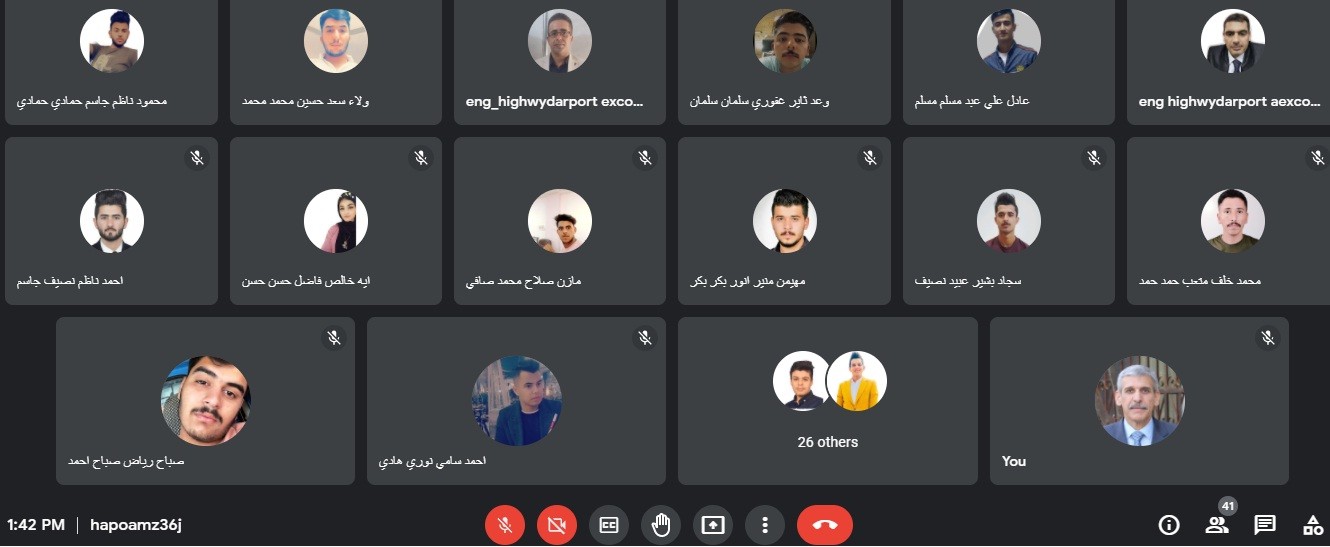The height and width of the screenshot is (547, 1330).
Task: Click the meeting code hapoamz36j
Action: (136, 524)
